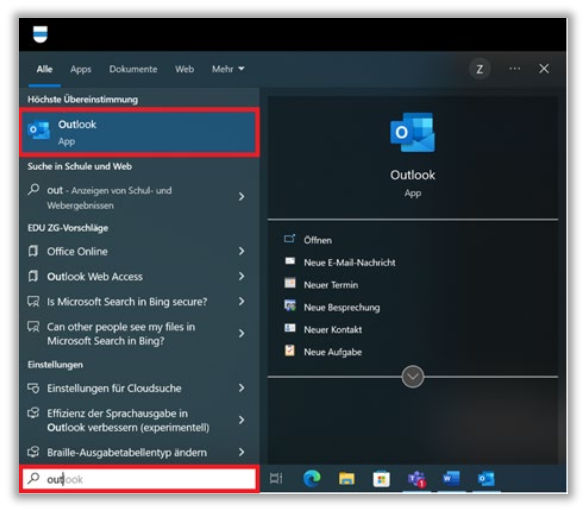Click the Braille-Ausgabetabellentyp settings icon
This screenshot has height=510, width=584.
click(33, 452)
